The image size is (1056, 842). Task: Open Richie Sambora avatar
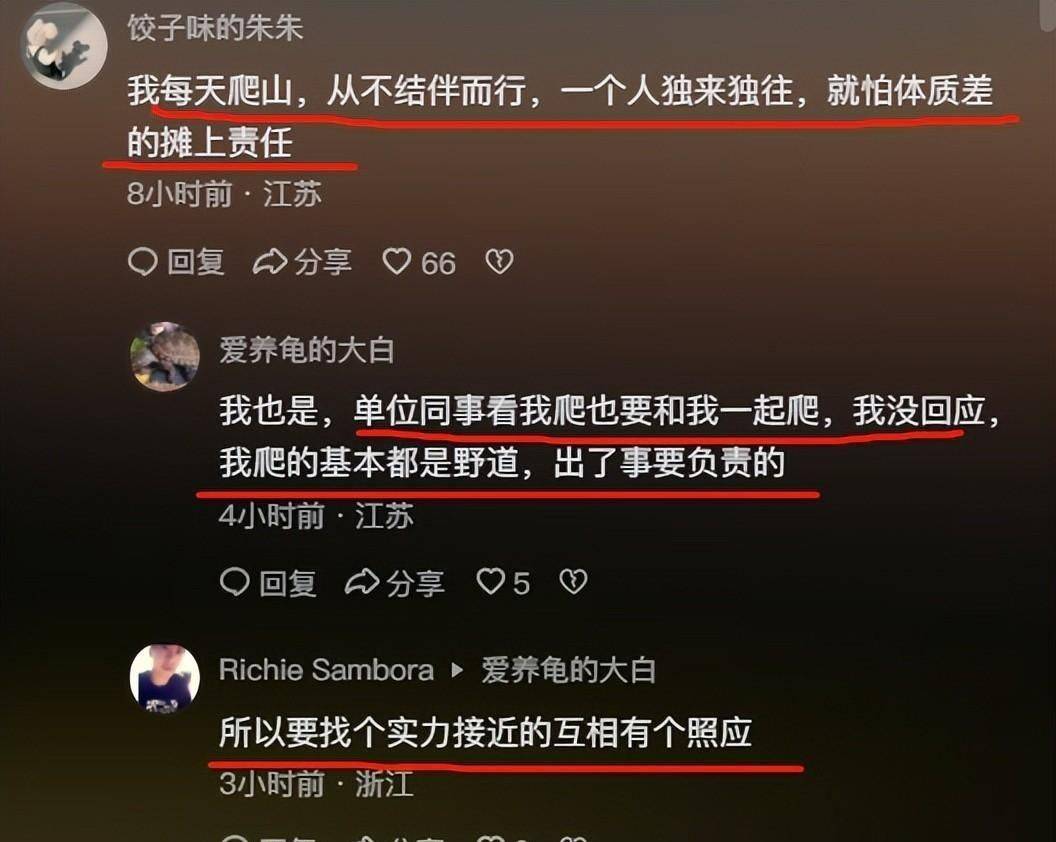pos(165,678)
